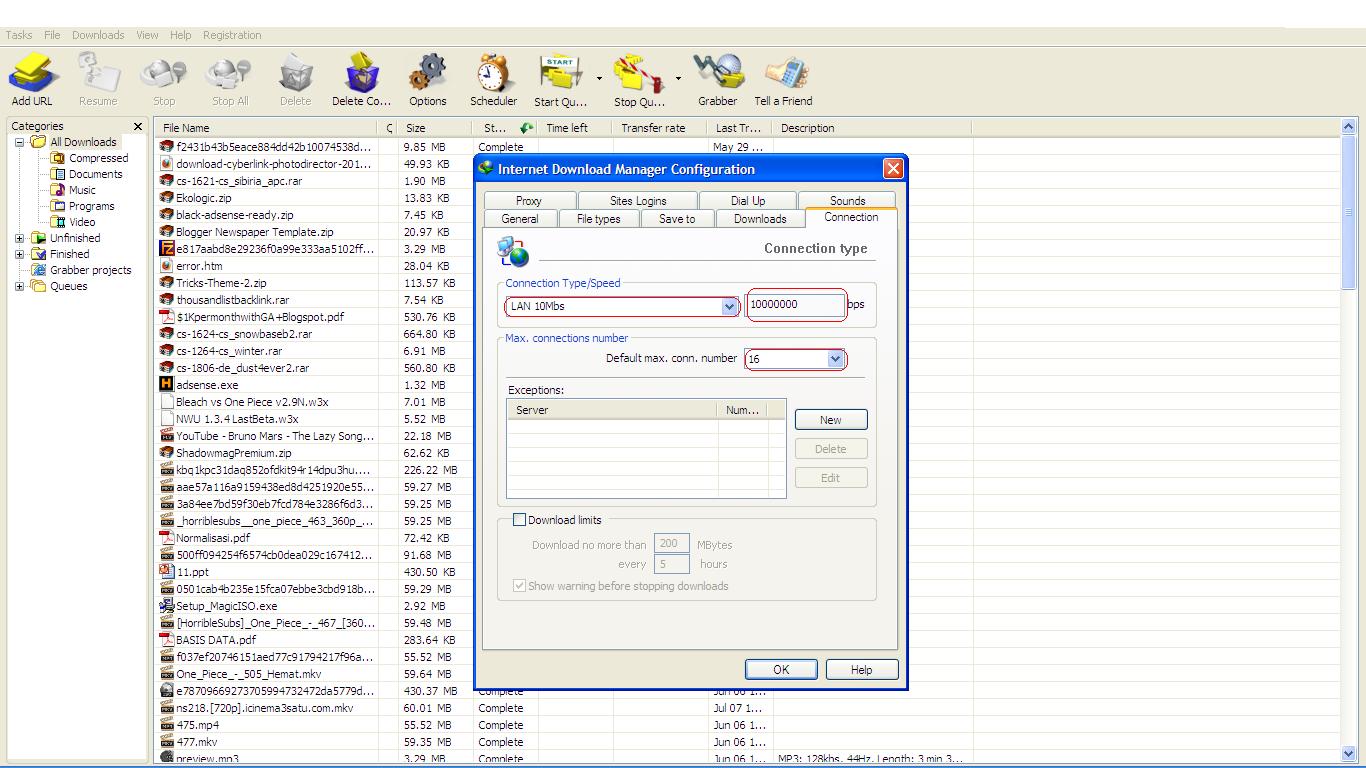Open the Default max. conn. number dropdown
Screen dimensions: 1366x768
835,359
